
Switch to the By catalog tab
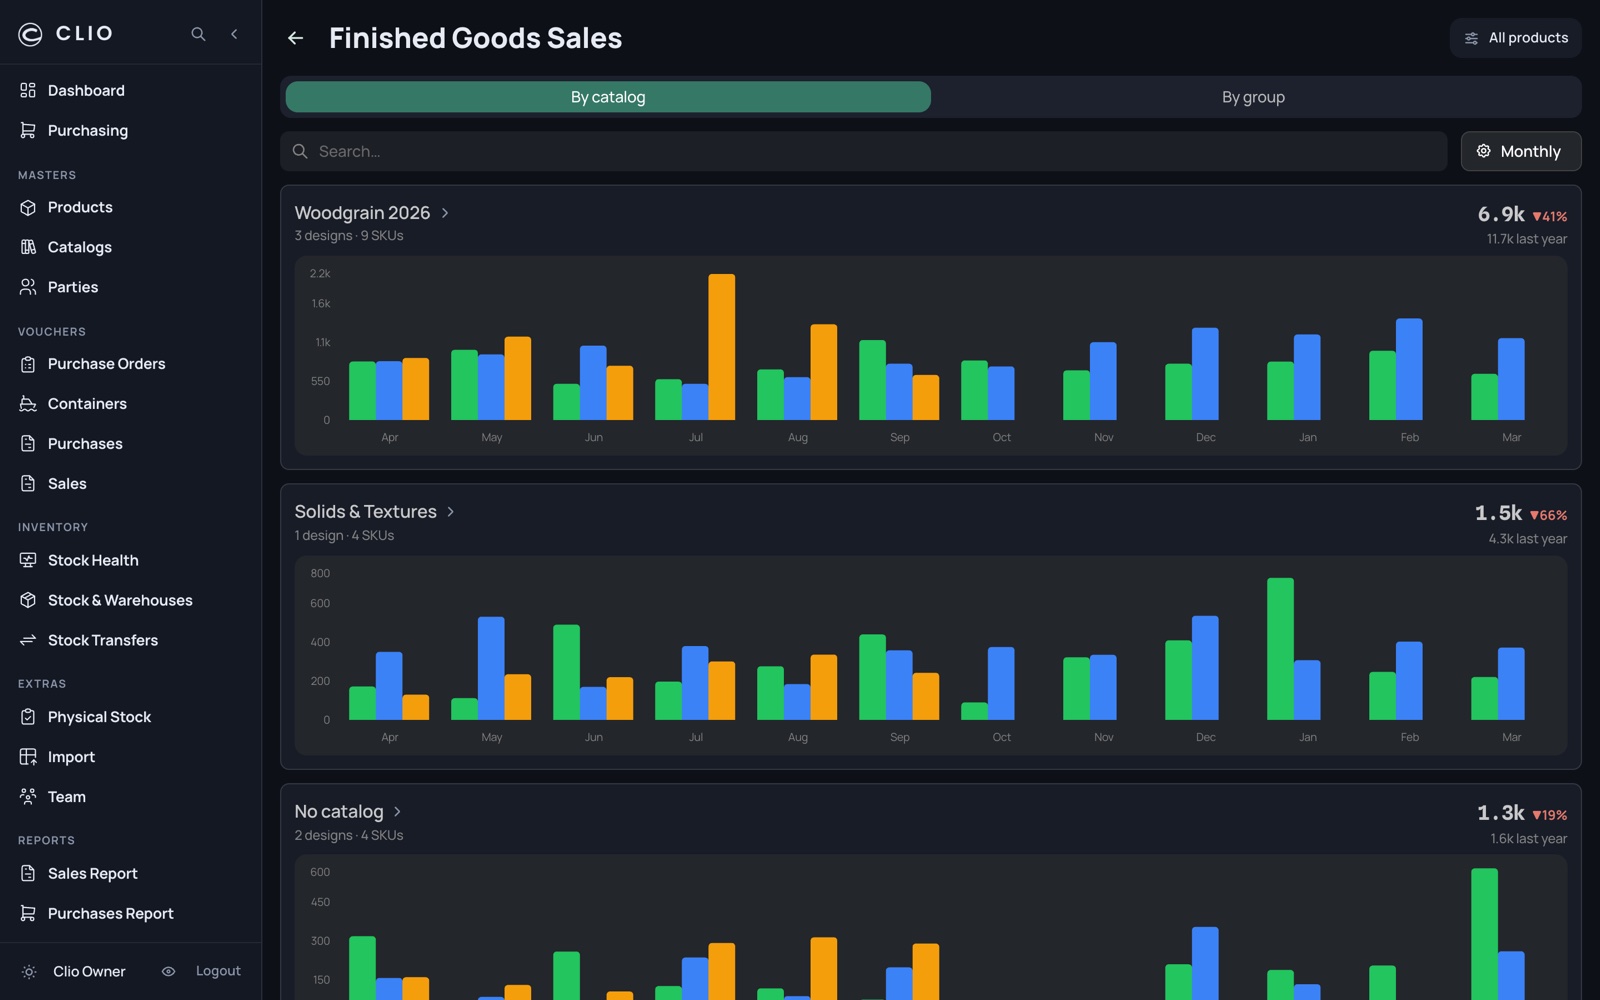tap(608, 97)
